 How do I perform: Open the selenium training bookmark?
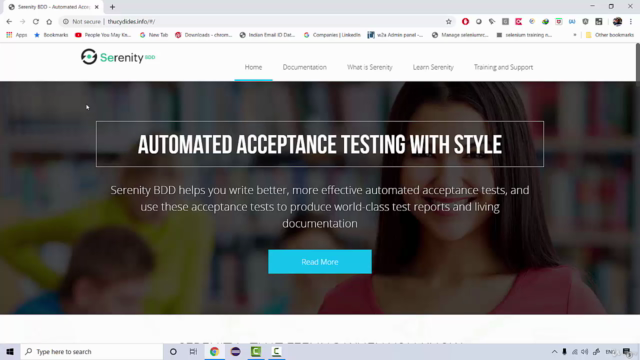click(524, 35)
